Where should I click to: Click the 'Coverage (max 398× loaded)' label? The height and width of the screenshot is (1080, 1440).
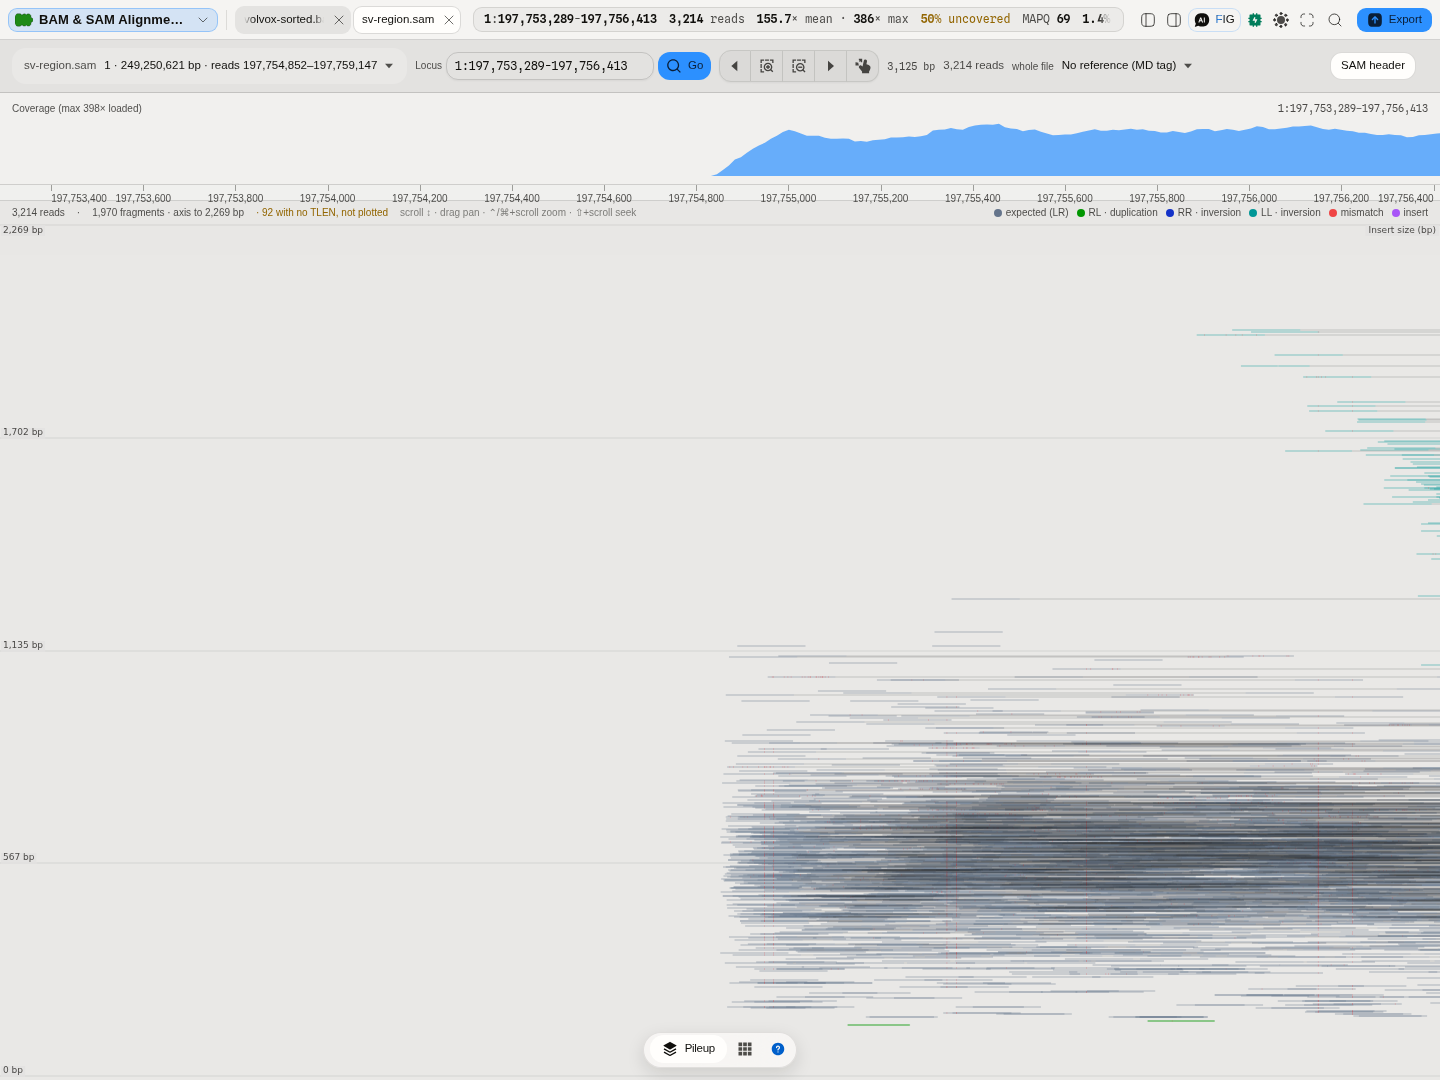[77, 108]
